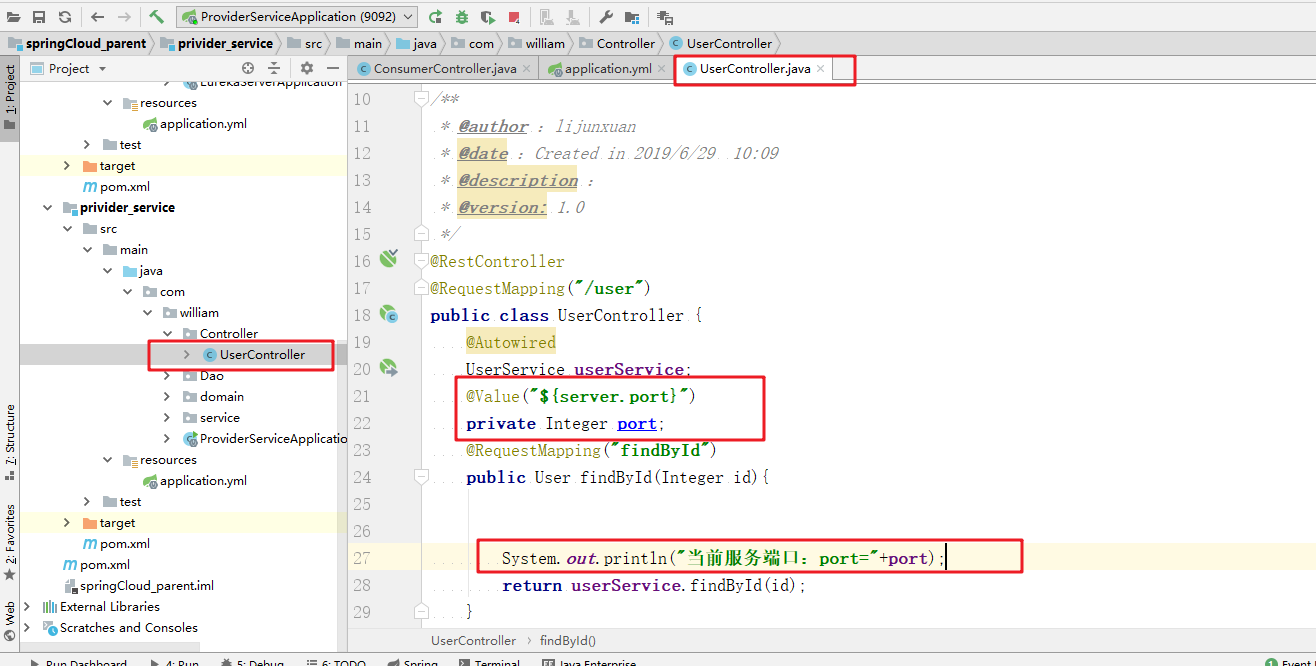Click the autowired gutter icon on line 20

coord(388,368)
